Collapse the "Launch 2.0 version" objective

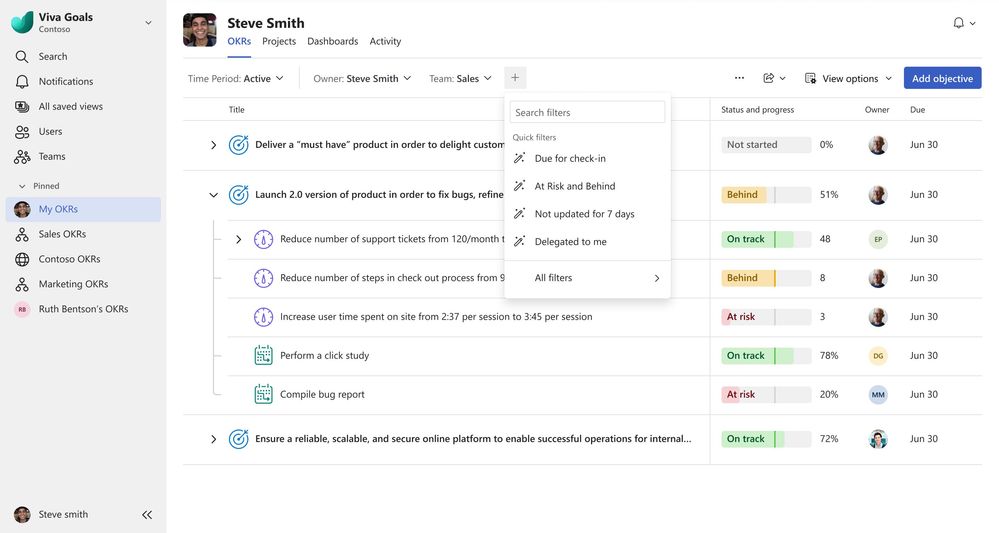[213, 195]
